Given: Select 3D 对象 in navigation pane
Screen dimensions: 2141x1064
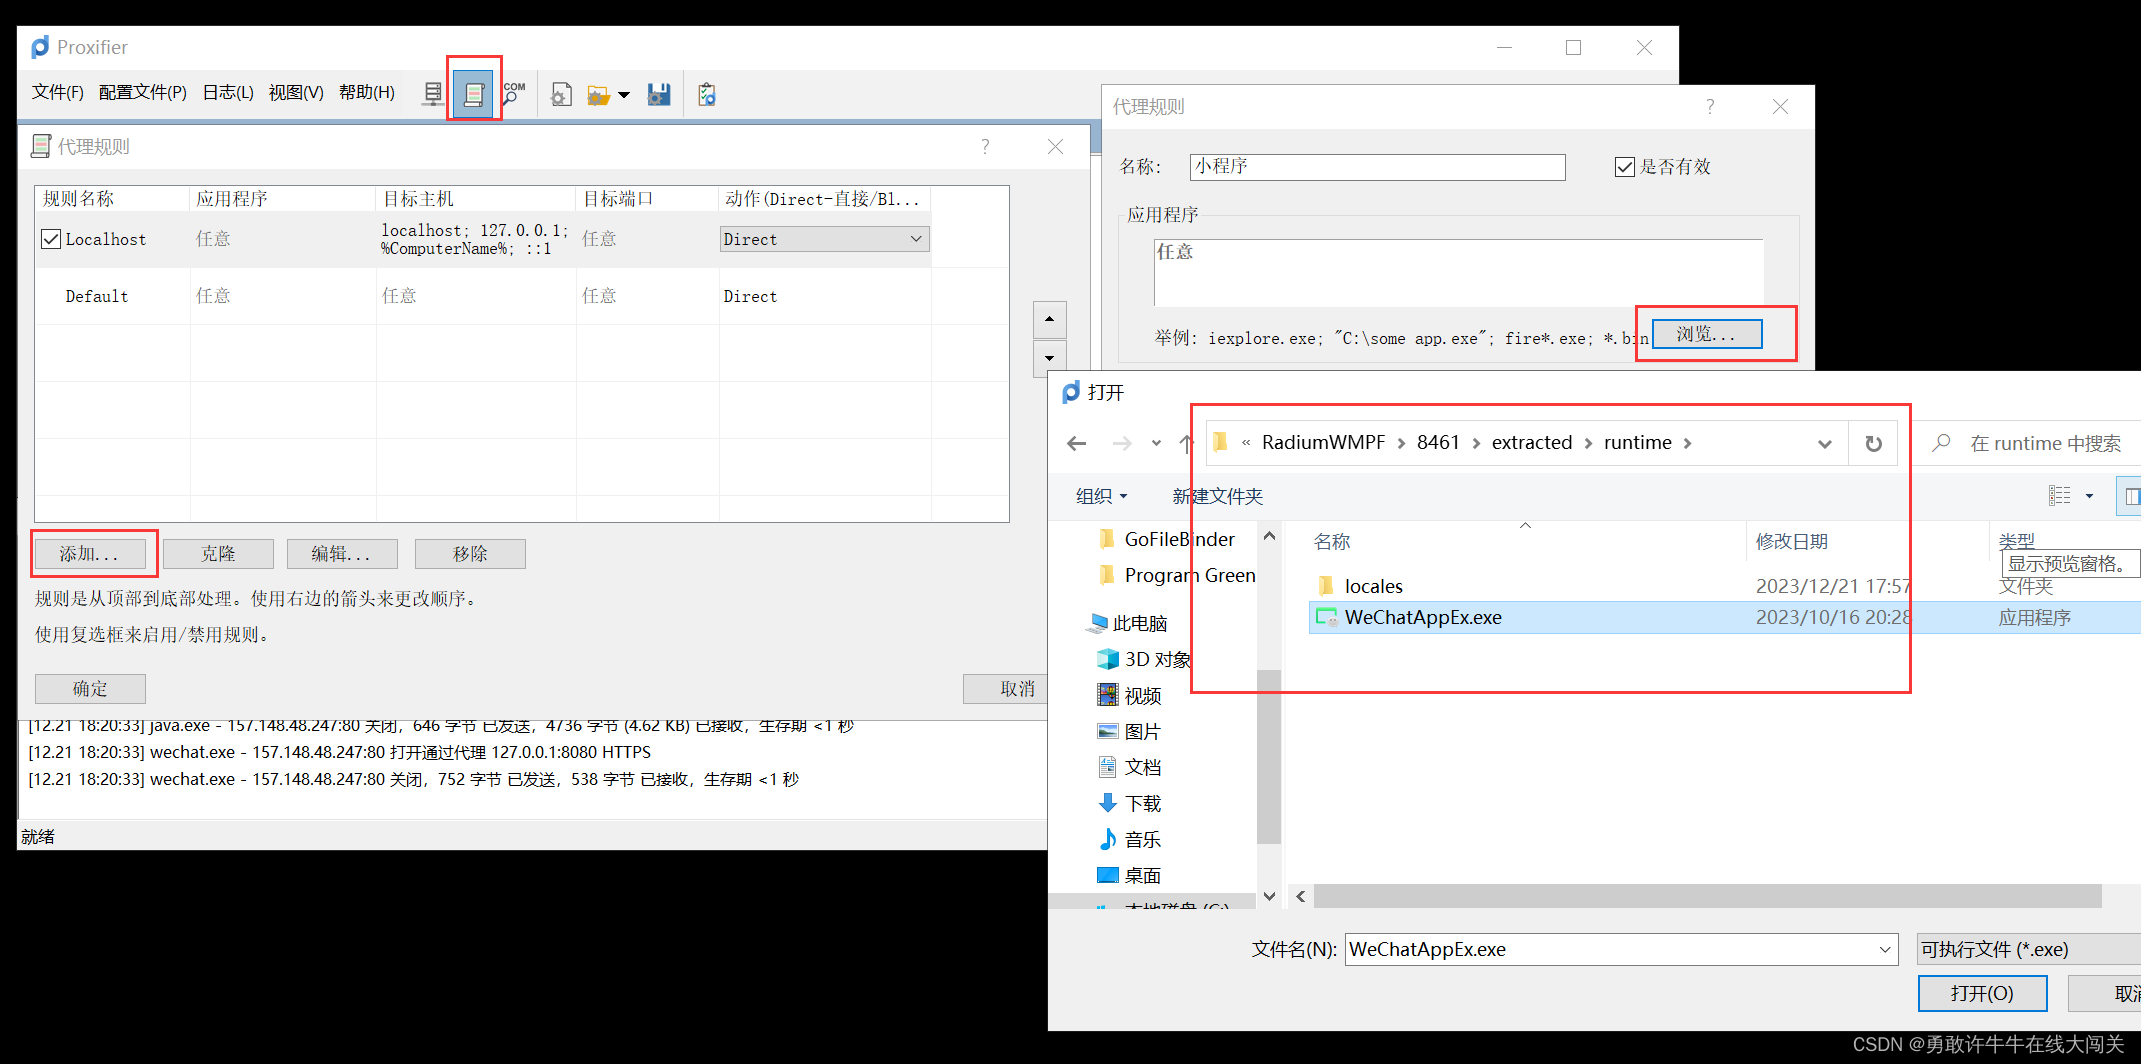Looking at the screenshot, I should point(1146,659).
